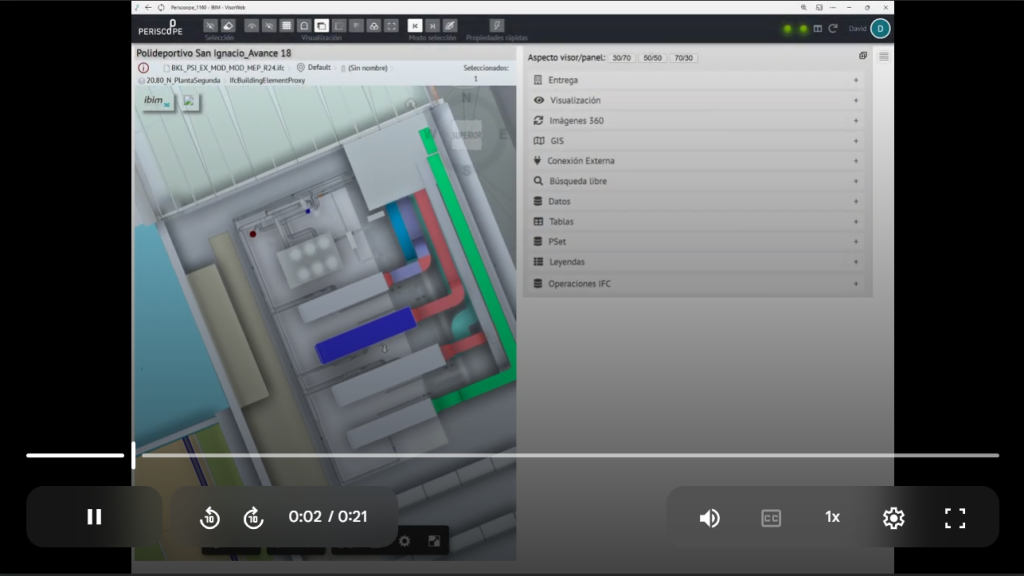This screenshot has height=576, width=1024.
Task: Select BKL_PSI_EX_MOD_MOD_MEP_R24.ifc breadcrumb
Action: click(227, 68)
